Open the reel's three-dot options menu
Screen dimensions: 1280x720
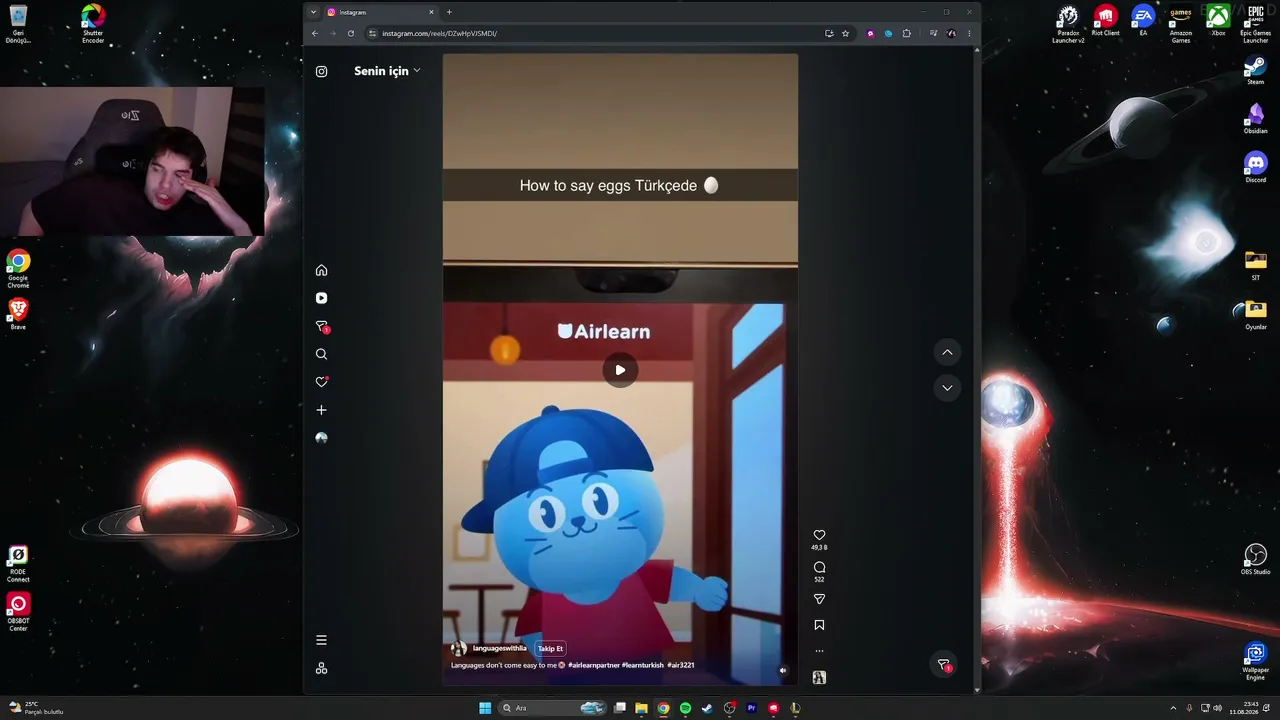(819, 651)
